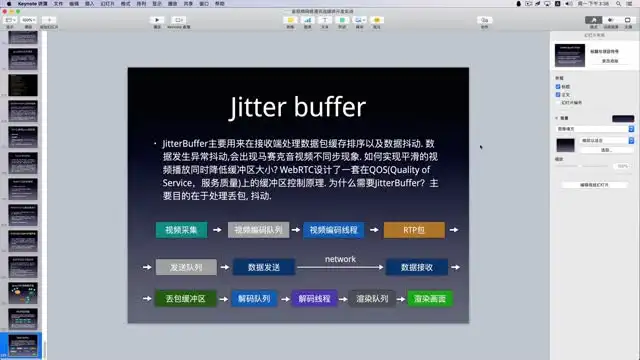Click the scale percentage field

tap(622, 166)
